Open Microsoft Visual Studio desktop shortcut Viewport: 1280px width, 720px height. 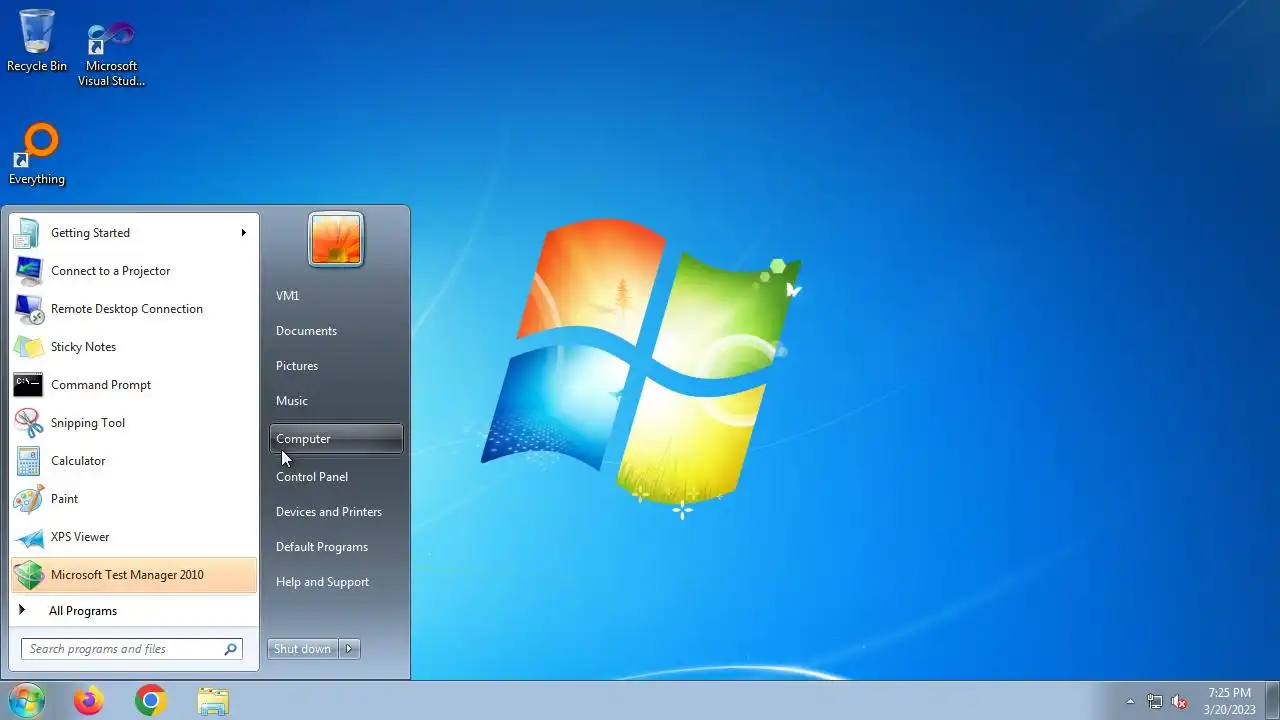[x=111, y=54]
